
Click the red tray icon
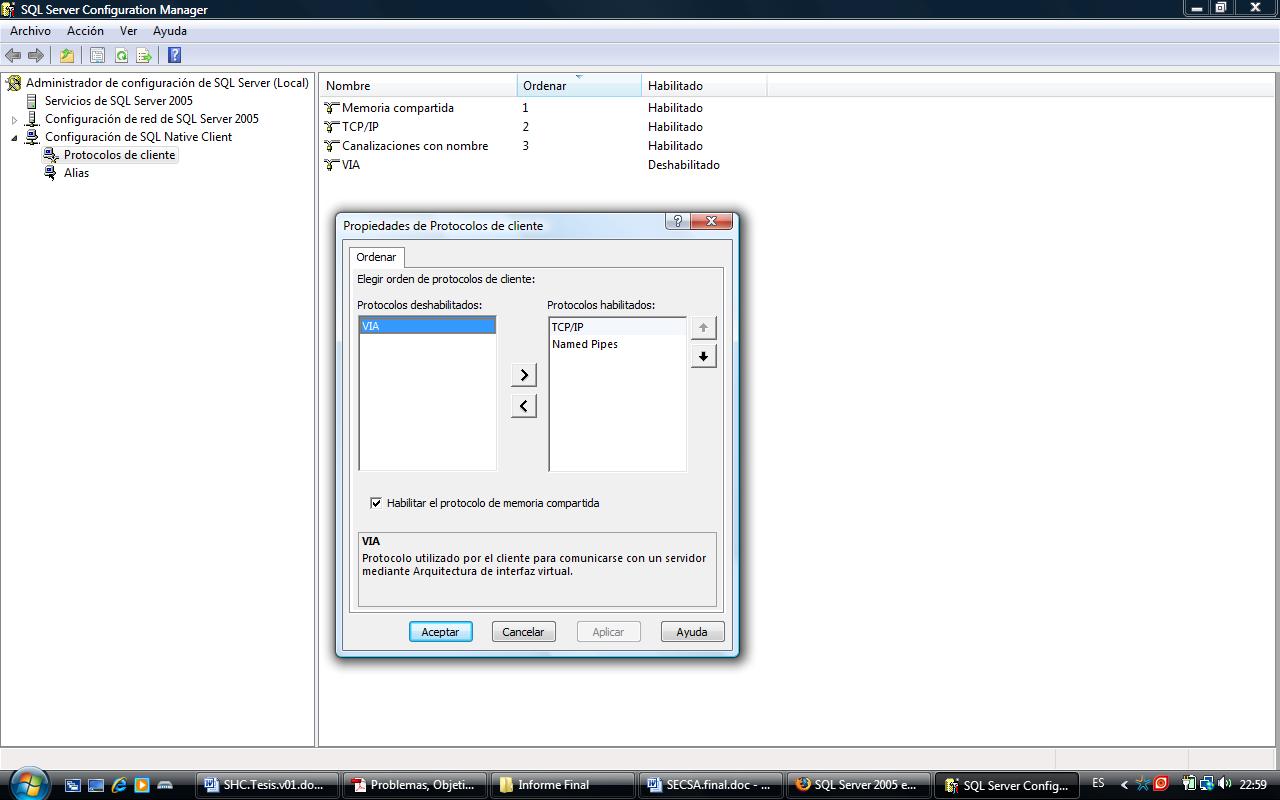(x=1161, y=784)
